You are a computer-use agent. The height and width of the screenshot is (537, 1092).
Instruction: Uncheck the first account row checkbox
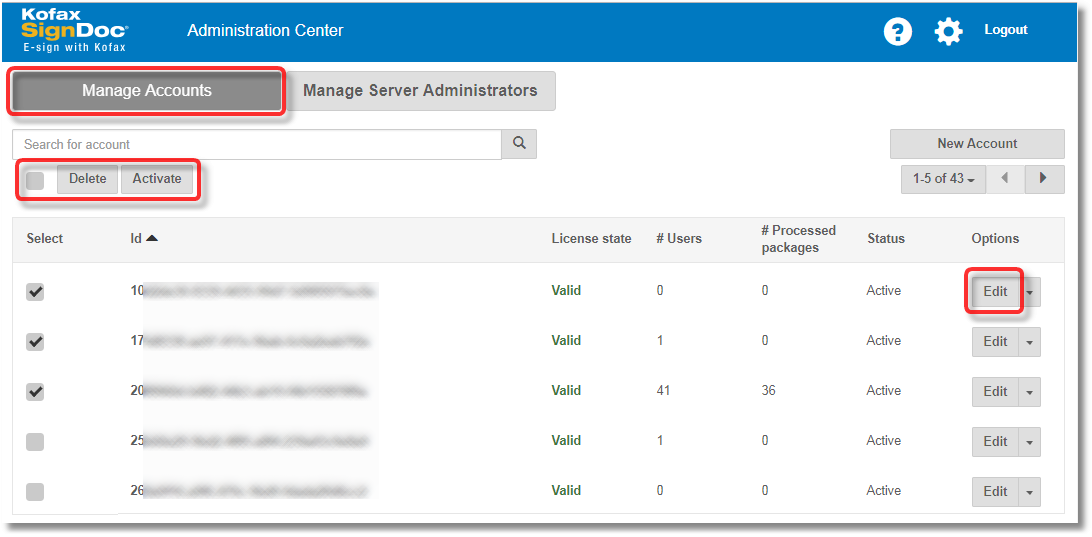(35, 292)
